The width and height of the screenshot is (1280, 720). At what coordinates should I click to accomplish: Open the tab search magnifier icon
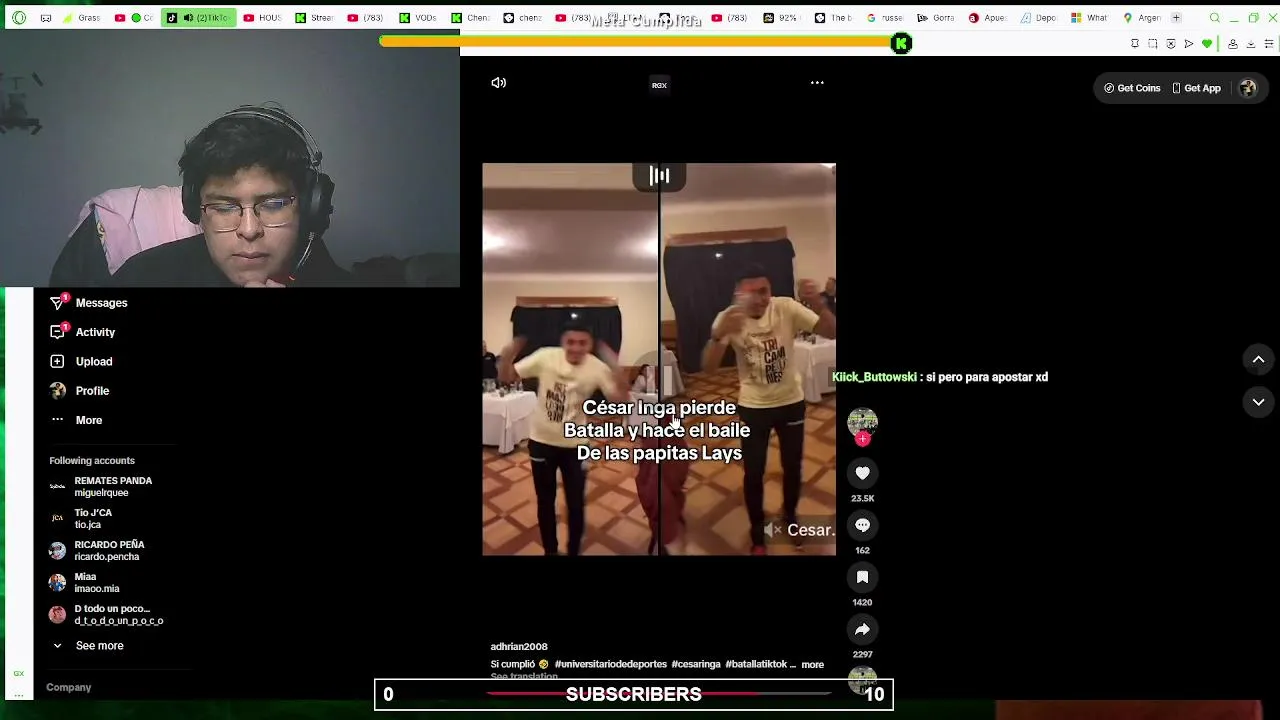[1214, 18]
